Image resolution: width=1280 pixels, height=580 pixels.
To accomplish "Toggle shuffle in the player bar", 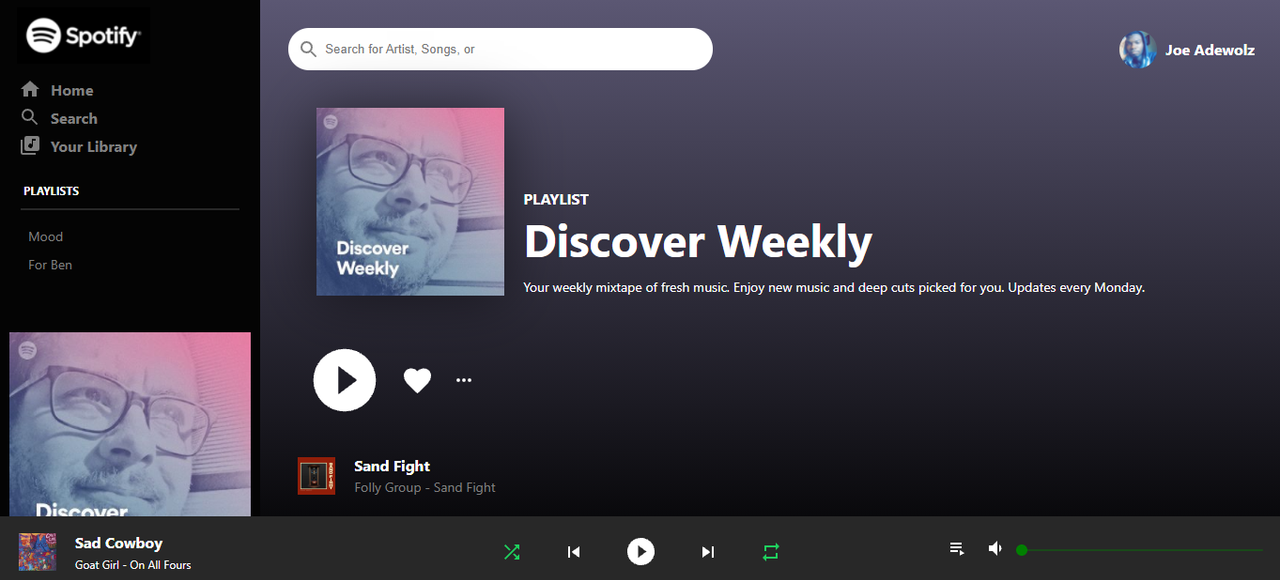I will [512, 552].
